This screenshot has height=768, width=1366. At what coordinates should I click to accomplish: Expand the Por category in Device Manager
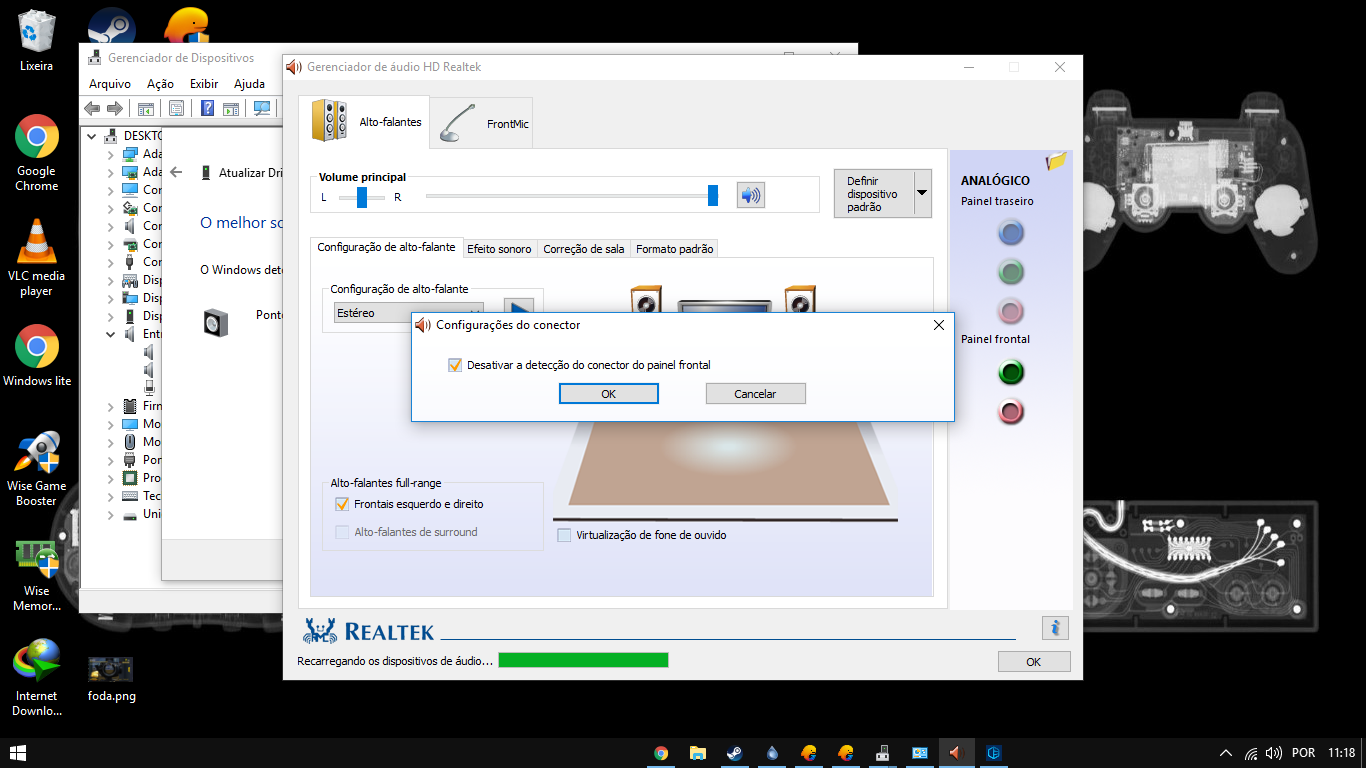pyautogui.click(x=111, y=460)
